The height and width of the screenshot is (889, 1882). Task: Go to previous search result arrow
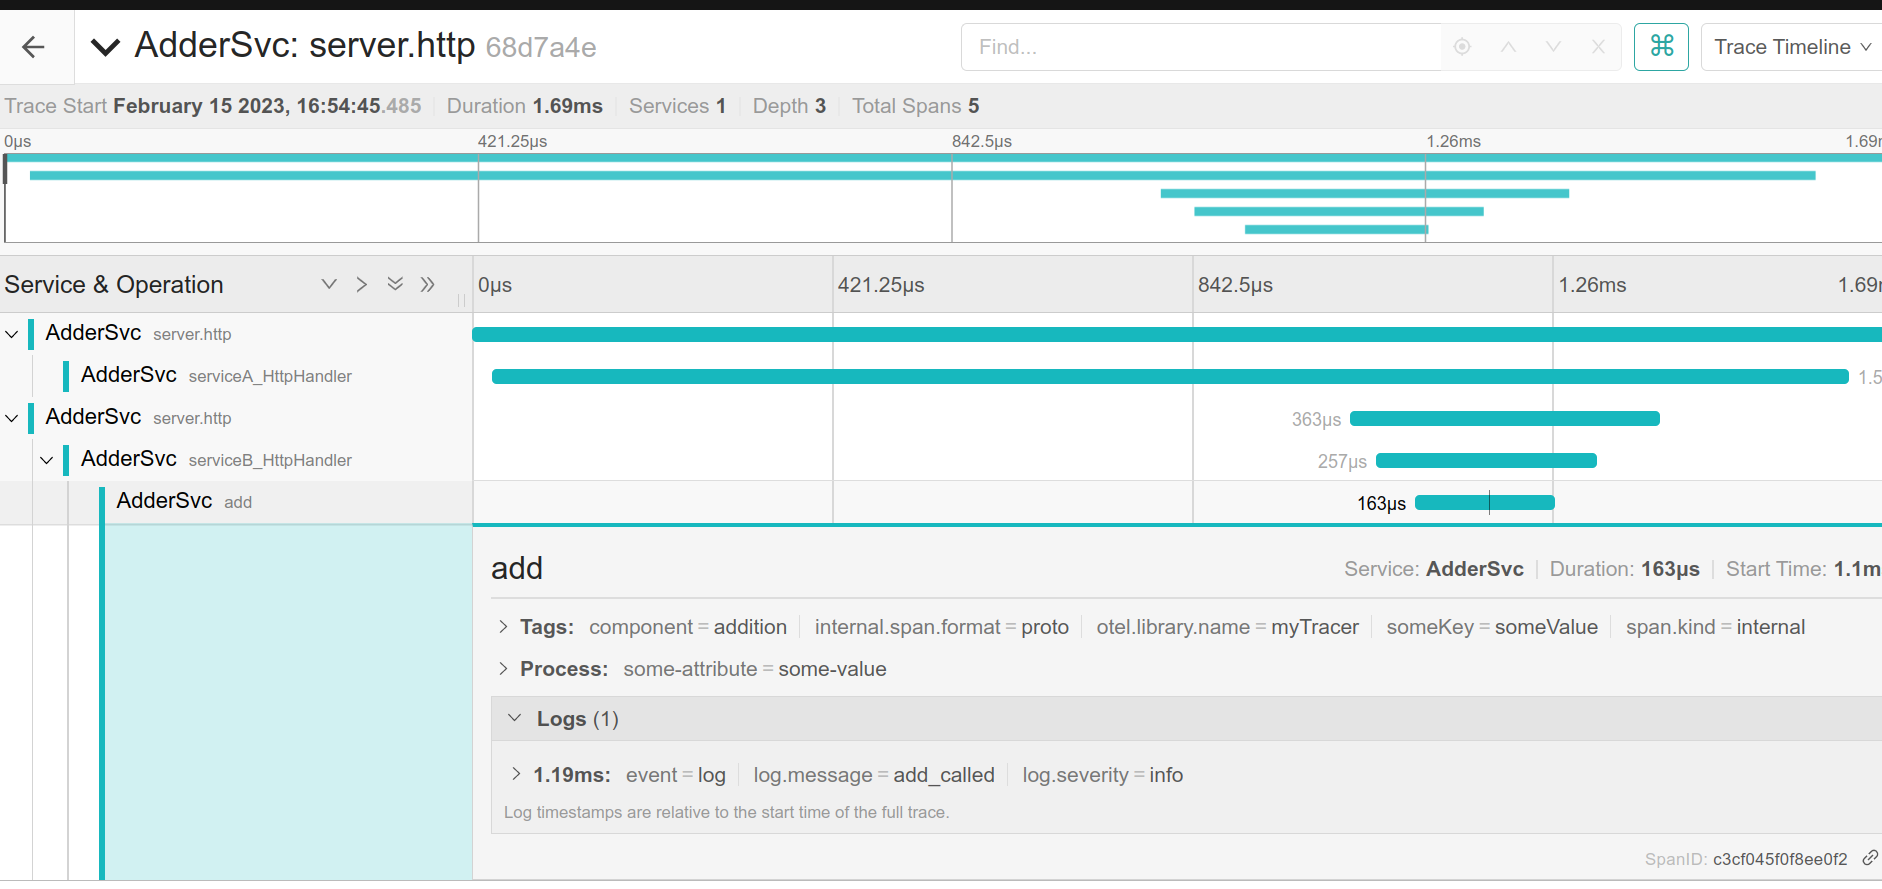pyautogui.click(x=1508, y=47)
